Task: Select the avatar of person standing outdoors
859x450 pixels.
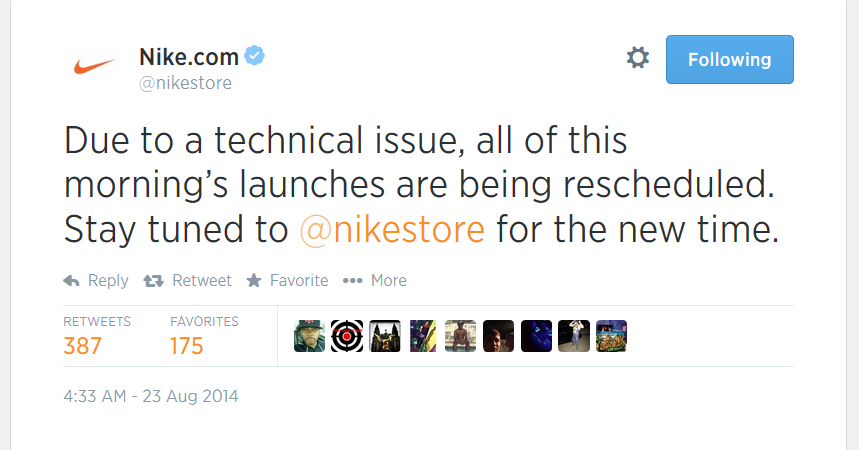Action: click(573, 336)
